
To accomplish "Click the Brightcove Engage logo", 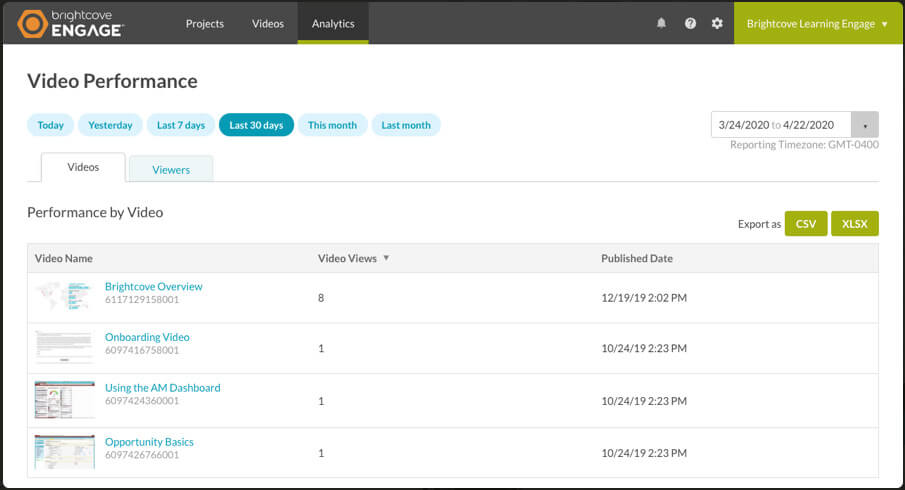I will click(x=70, y=24).
